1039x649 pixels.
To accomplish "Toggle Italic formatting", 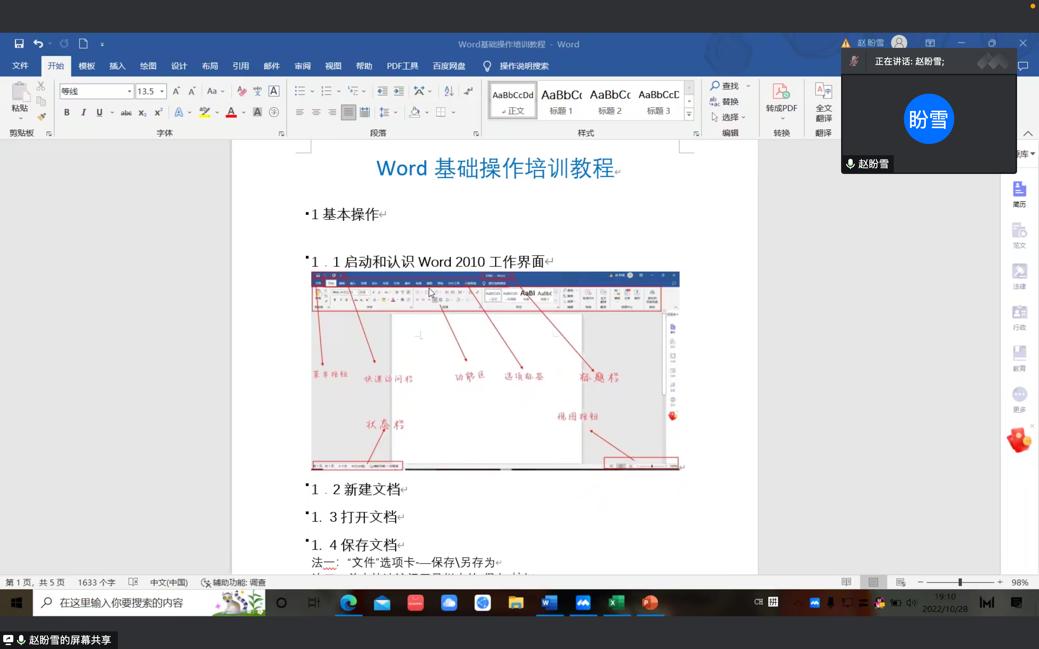I will click(x=83, y=113).
